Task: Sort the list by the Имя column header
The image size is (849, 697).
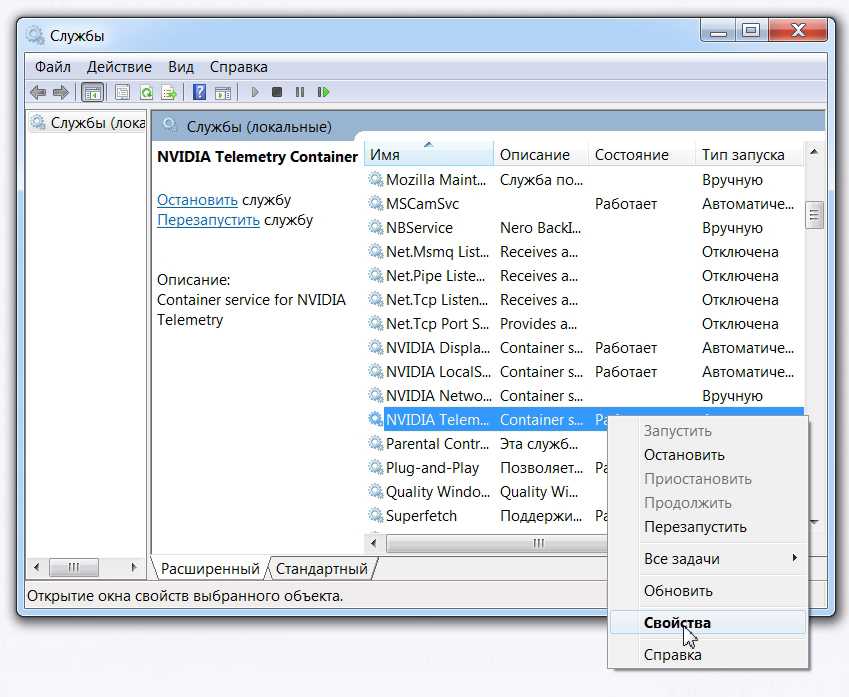Action: click(x=427, y=155)
